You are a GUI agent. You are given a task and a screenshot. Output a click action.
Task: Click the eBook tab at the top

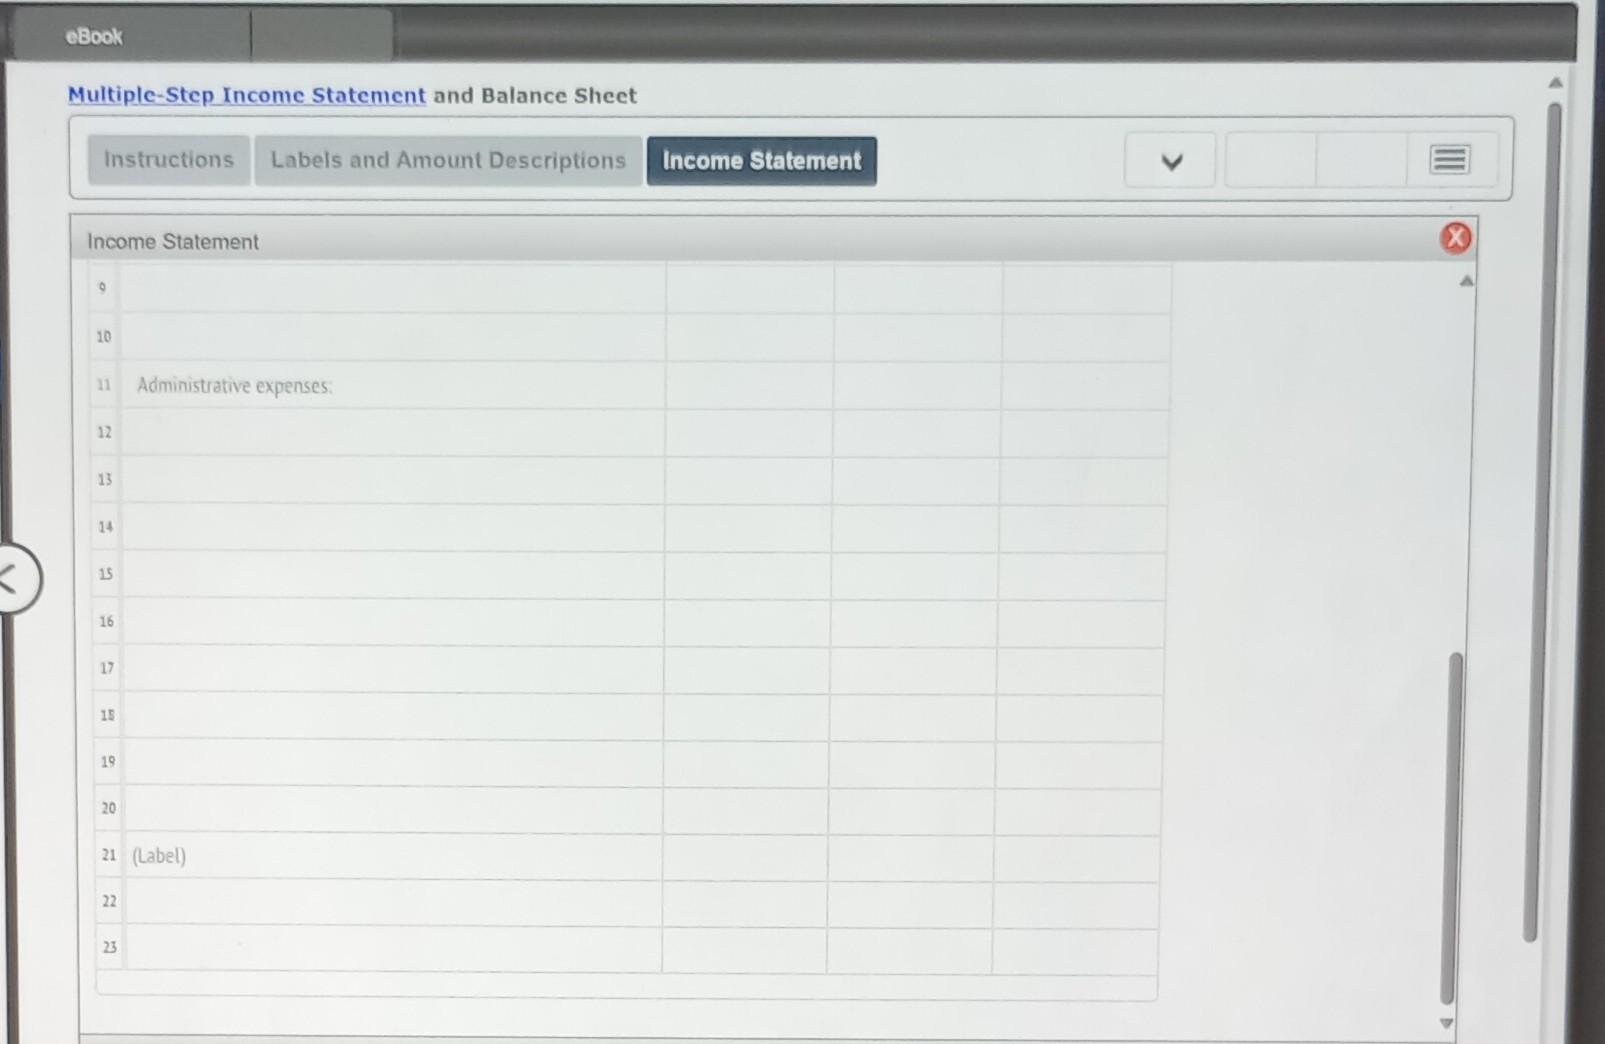93,36
